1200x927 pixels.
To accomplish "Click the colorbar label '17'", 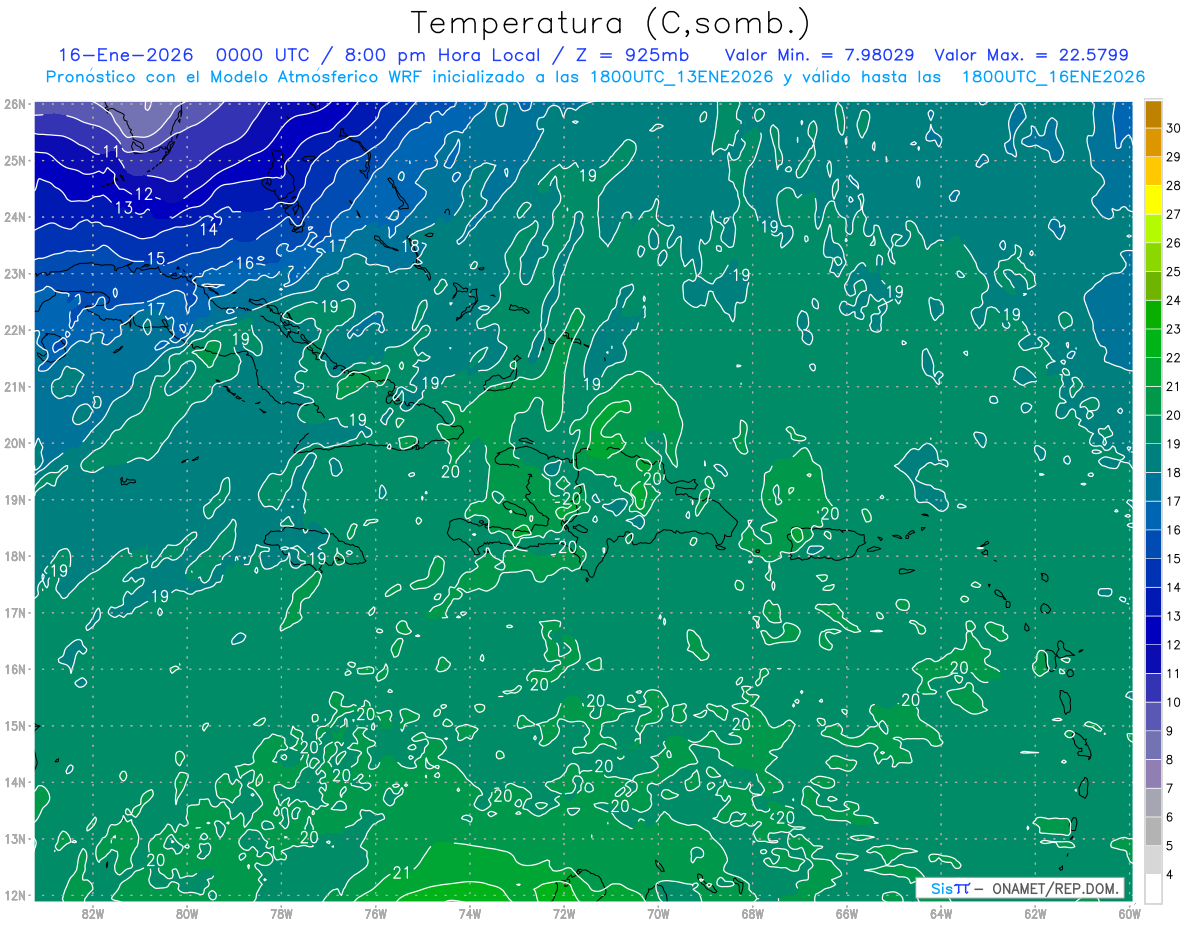I will click(x=1174, y=501).
